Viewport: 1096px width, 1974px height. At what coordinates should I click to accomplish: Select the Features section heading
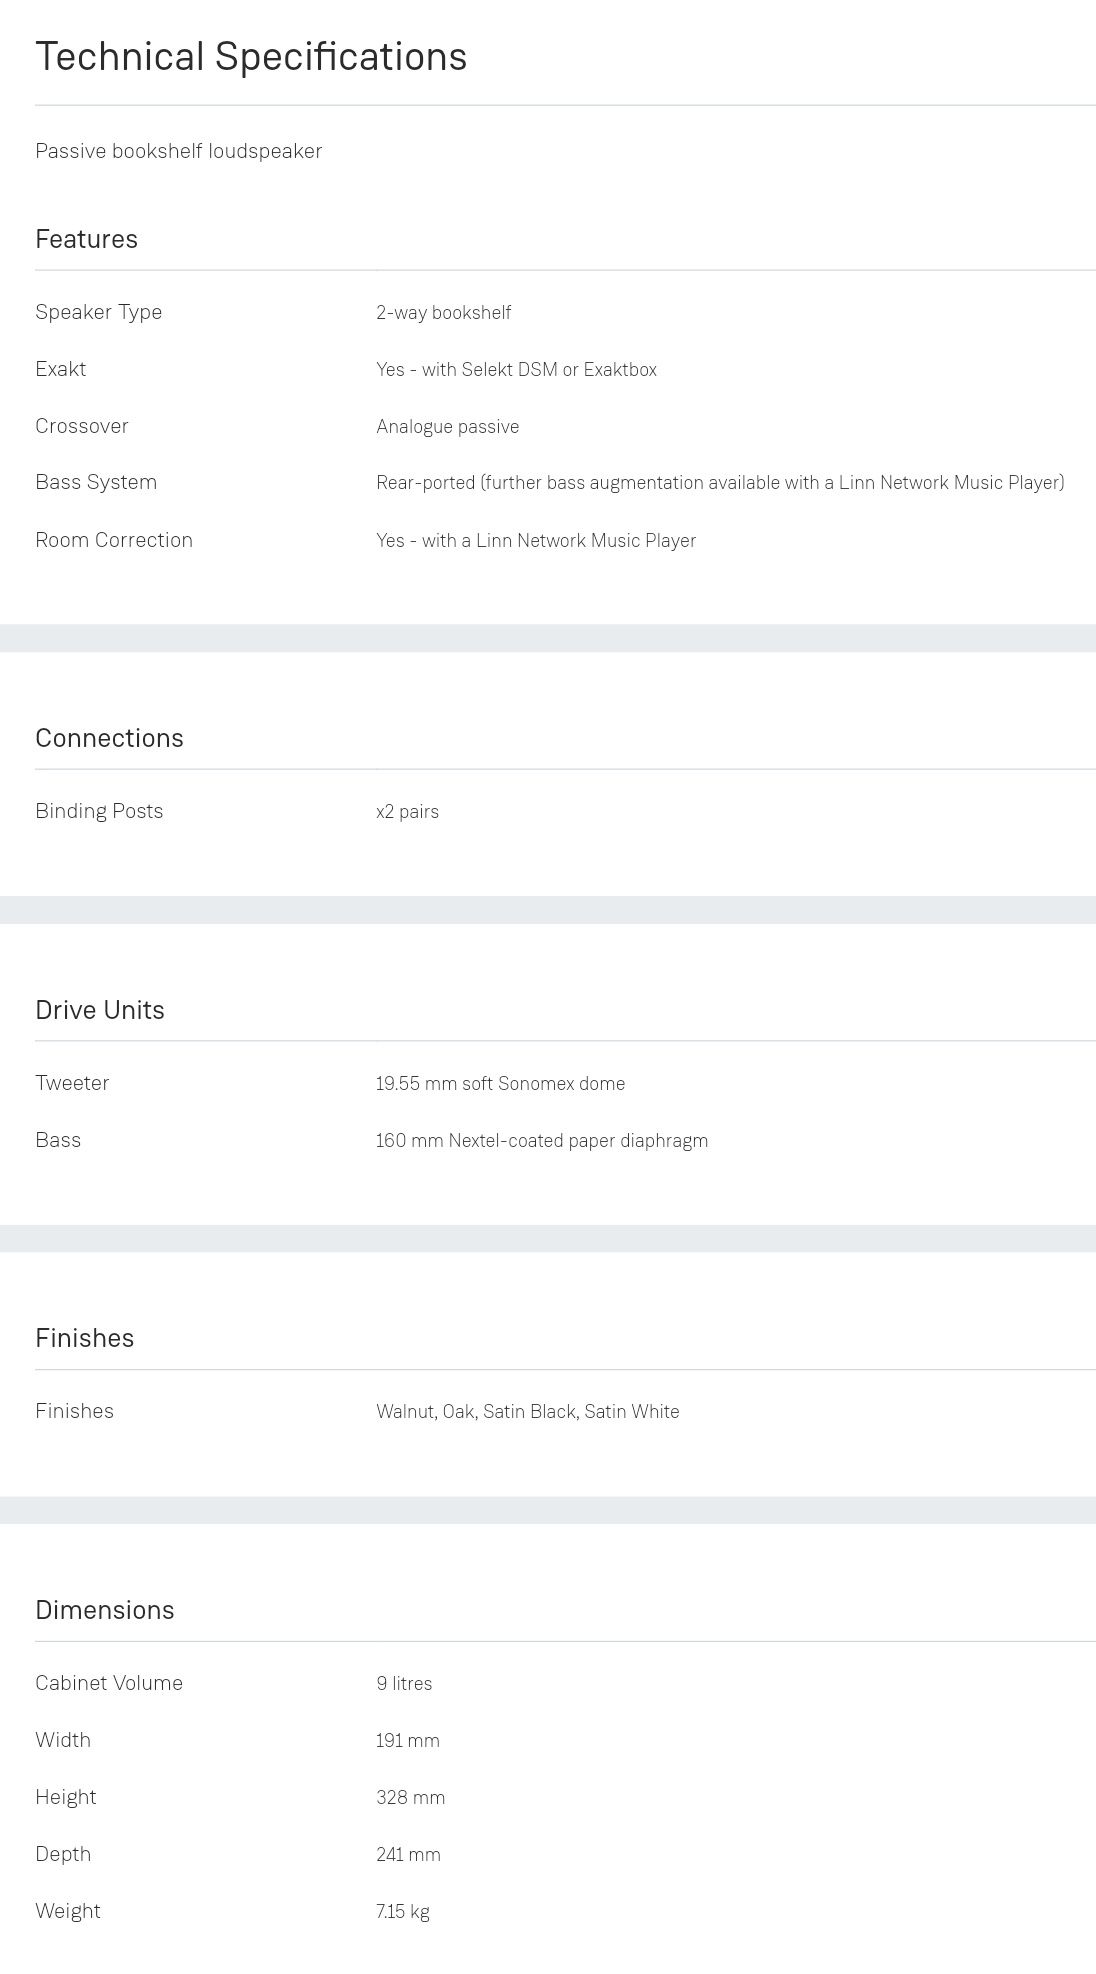point(86,239)
